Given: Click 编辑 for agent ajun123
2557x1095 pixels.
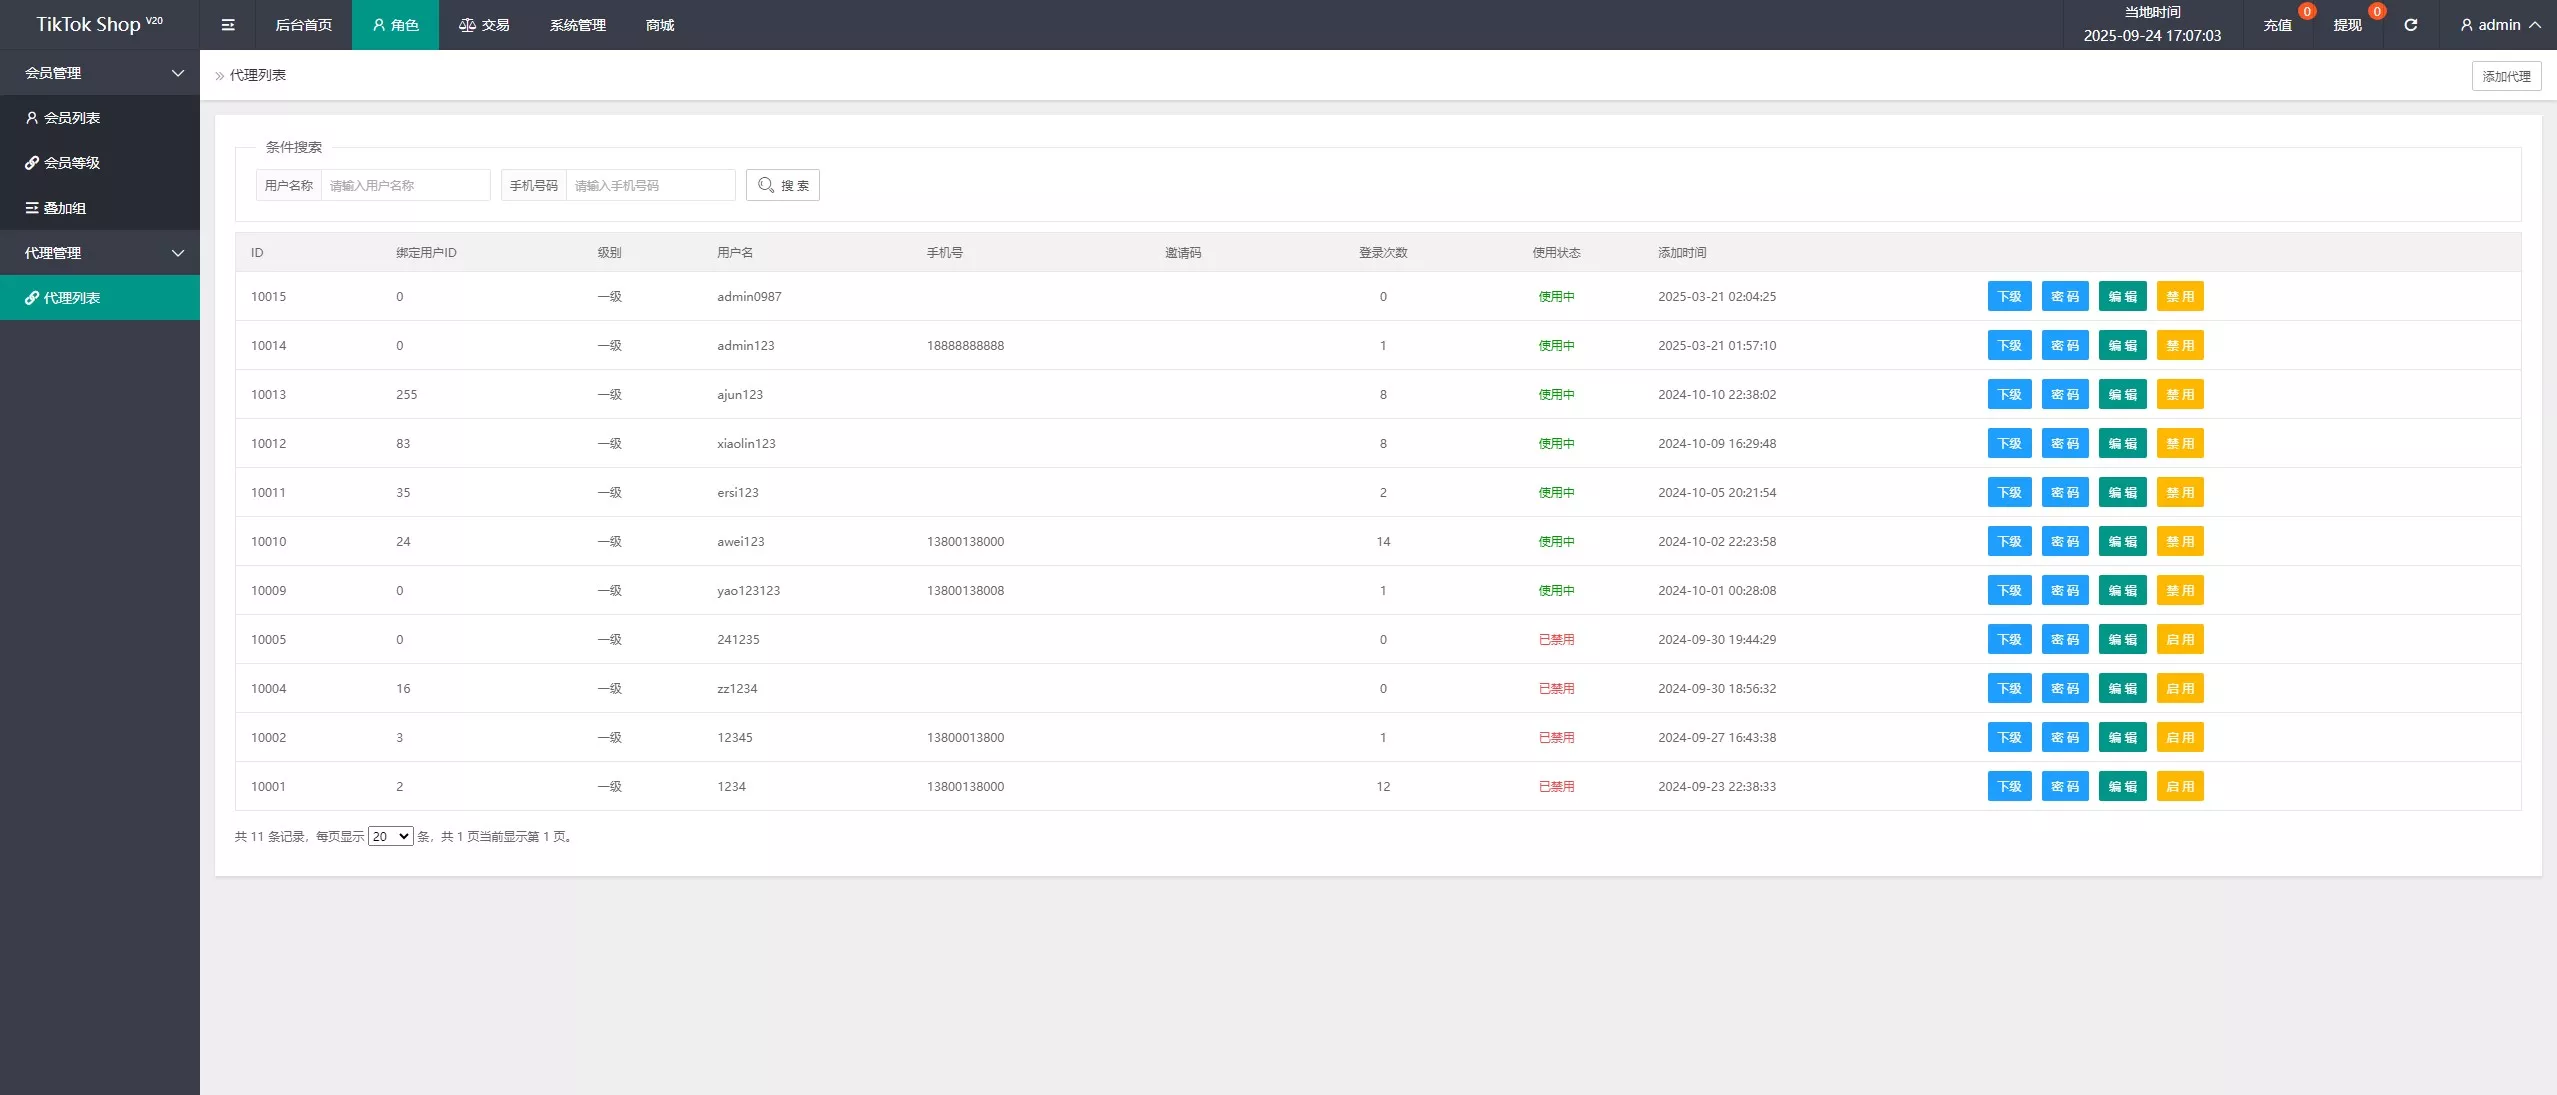Looking at the screenshot, I should point(2122,394).
